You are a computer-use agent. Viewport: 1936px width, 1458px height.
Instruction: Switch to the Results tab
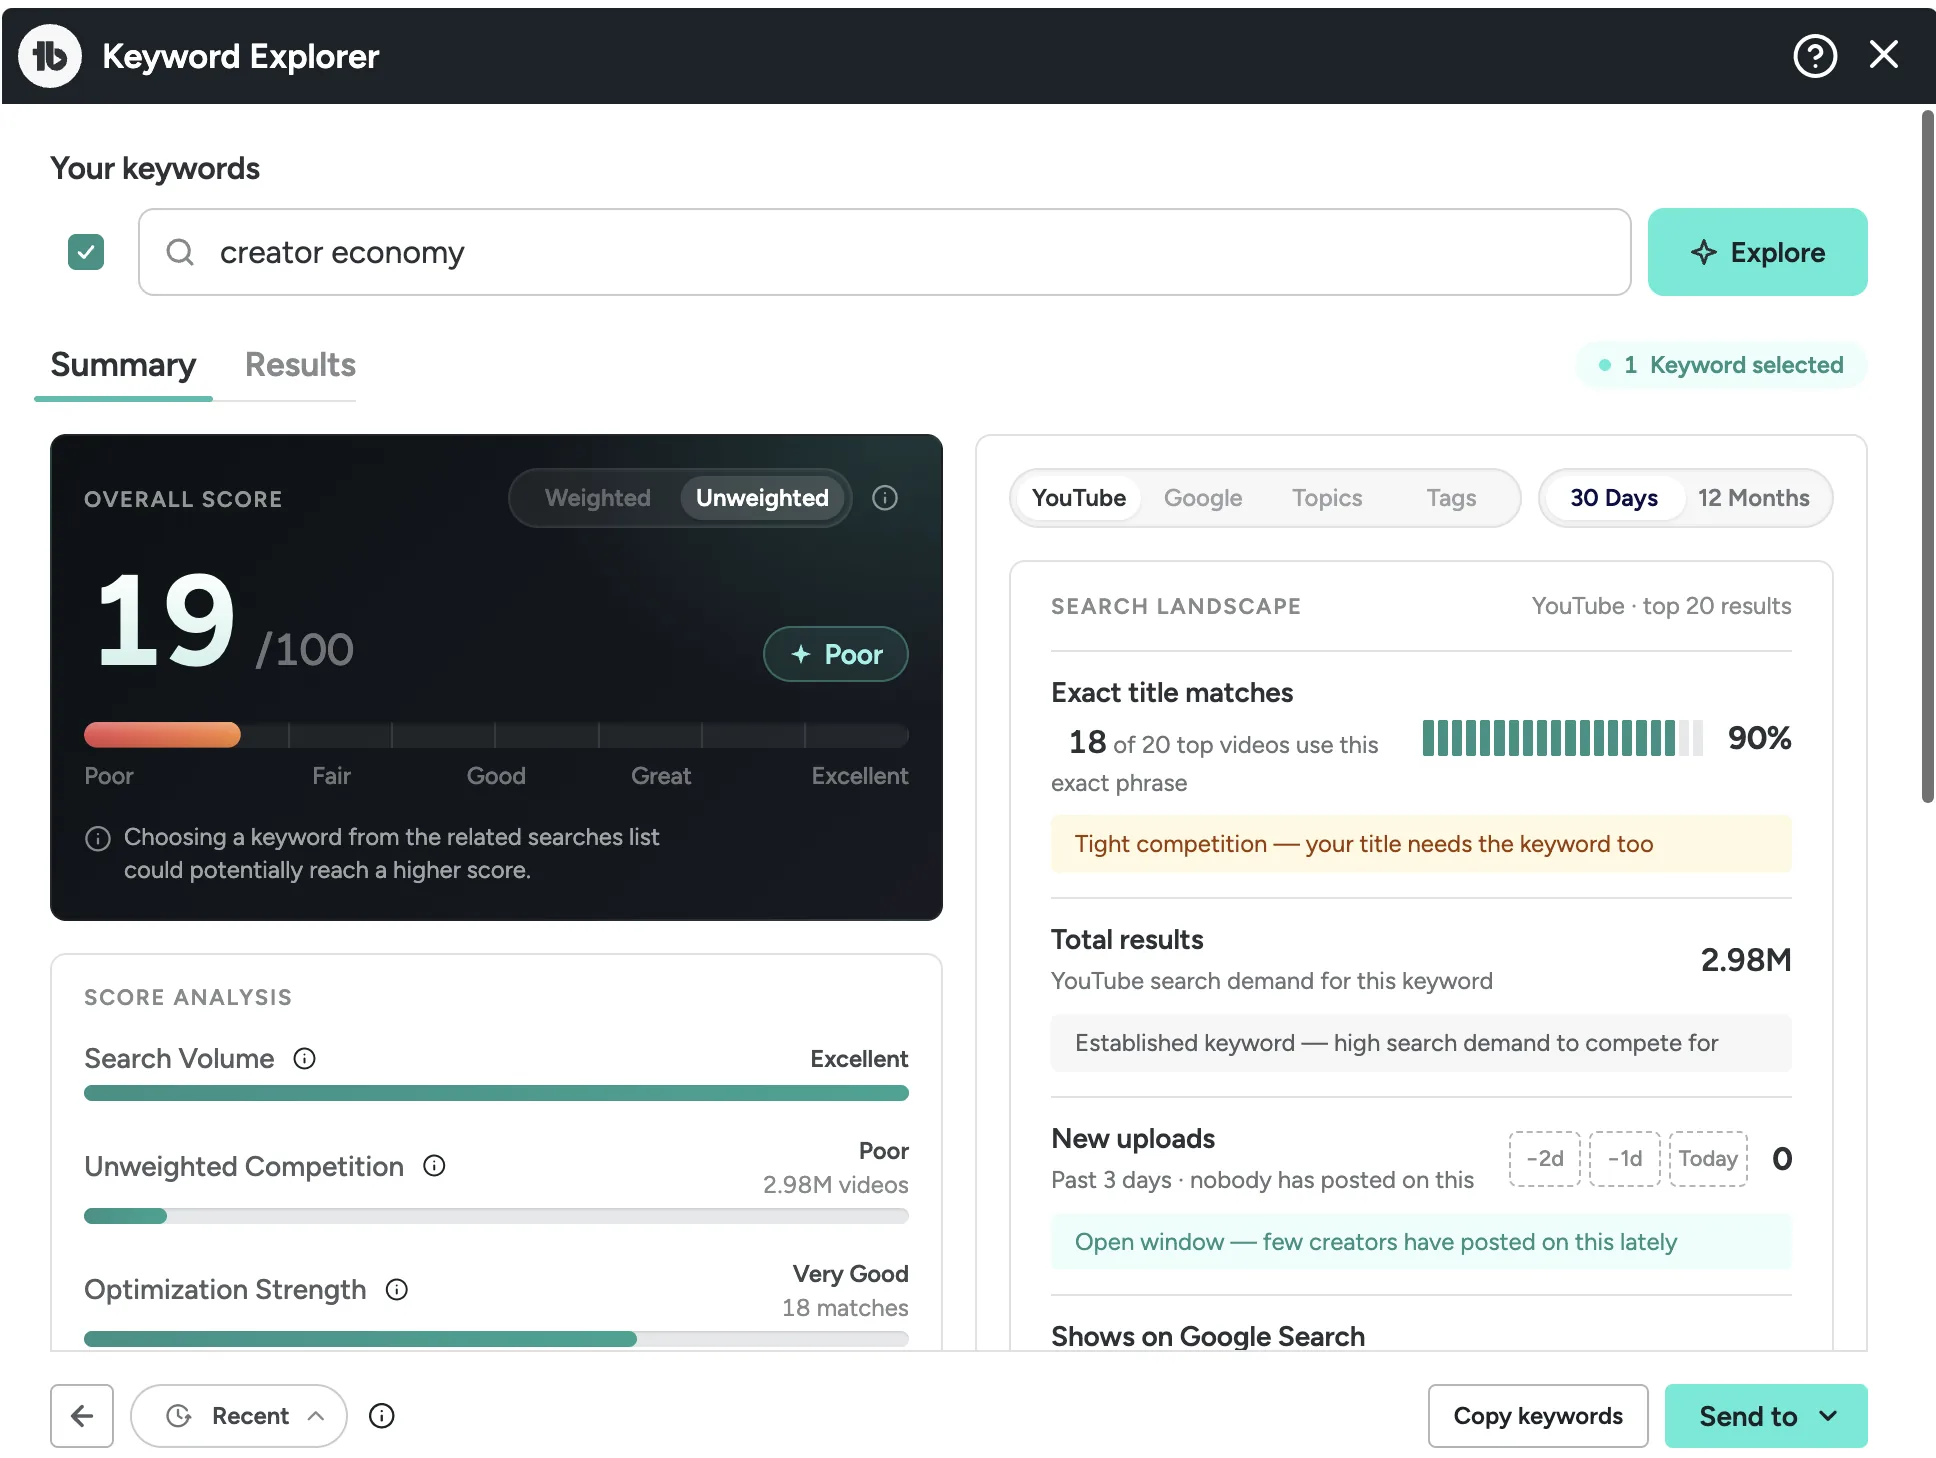(x=300, y=365)
